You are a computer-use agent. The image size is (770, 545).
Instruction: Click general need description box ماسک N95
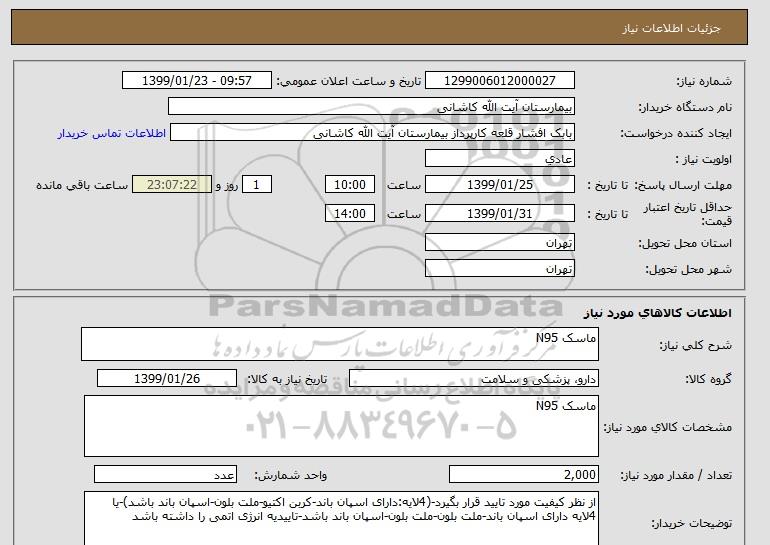pyautogui.click(x=340, y=344)
